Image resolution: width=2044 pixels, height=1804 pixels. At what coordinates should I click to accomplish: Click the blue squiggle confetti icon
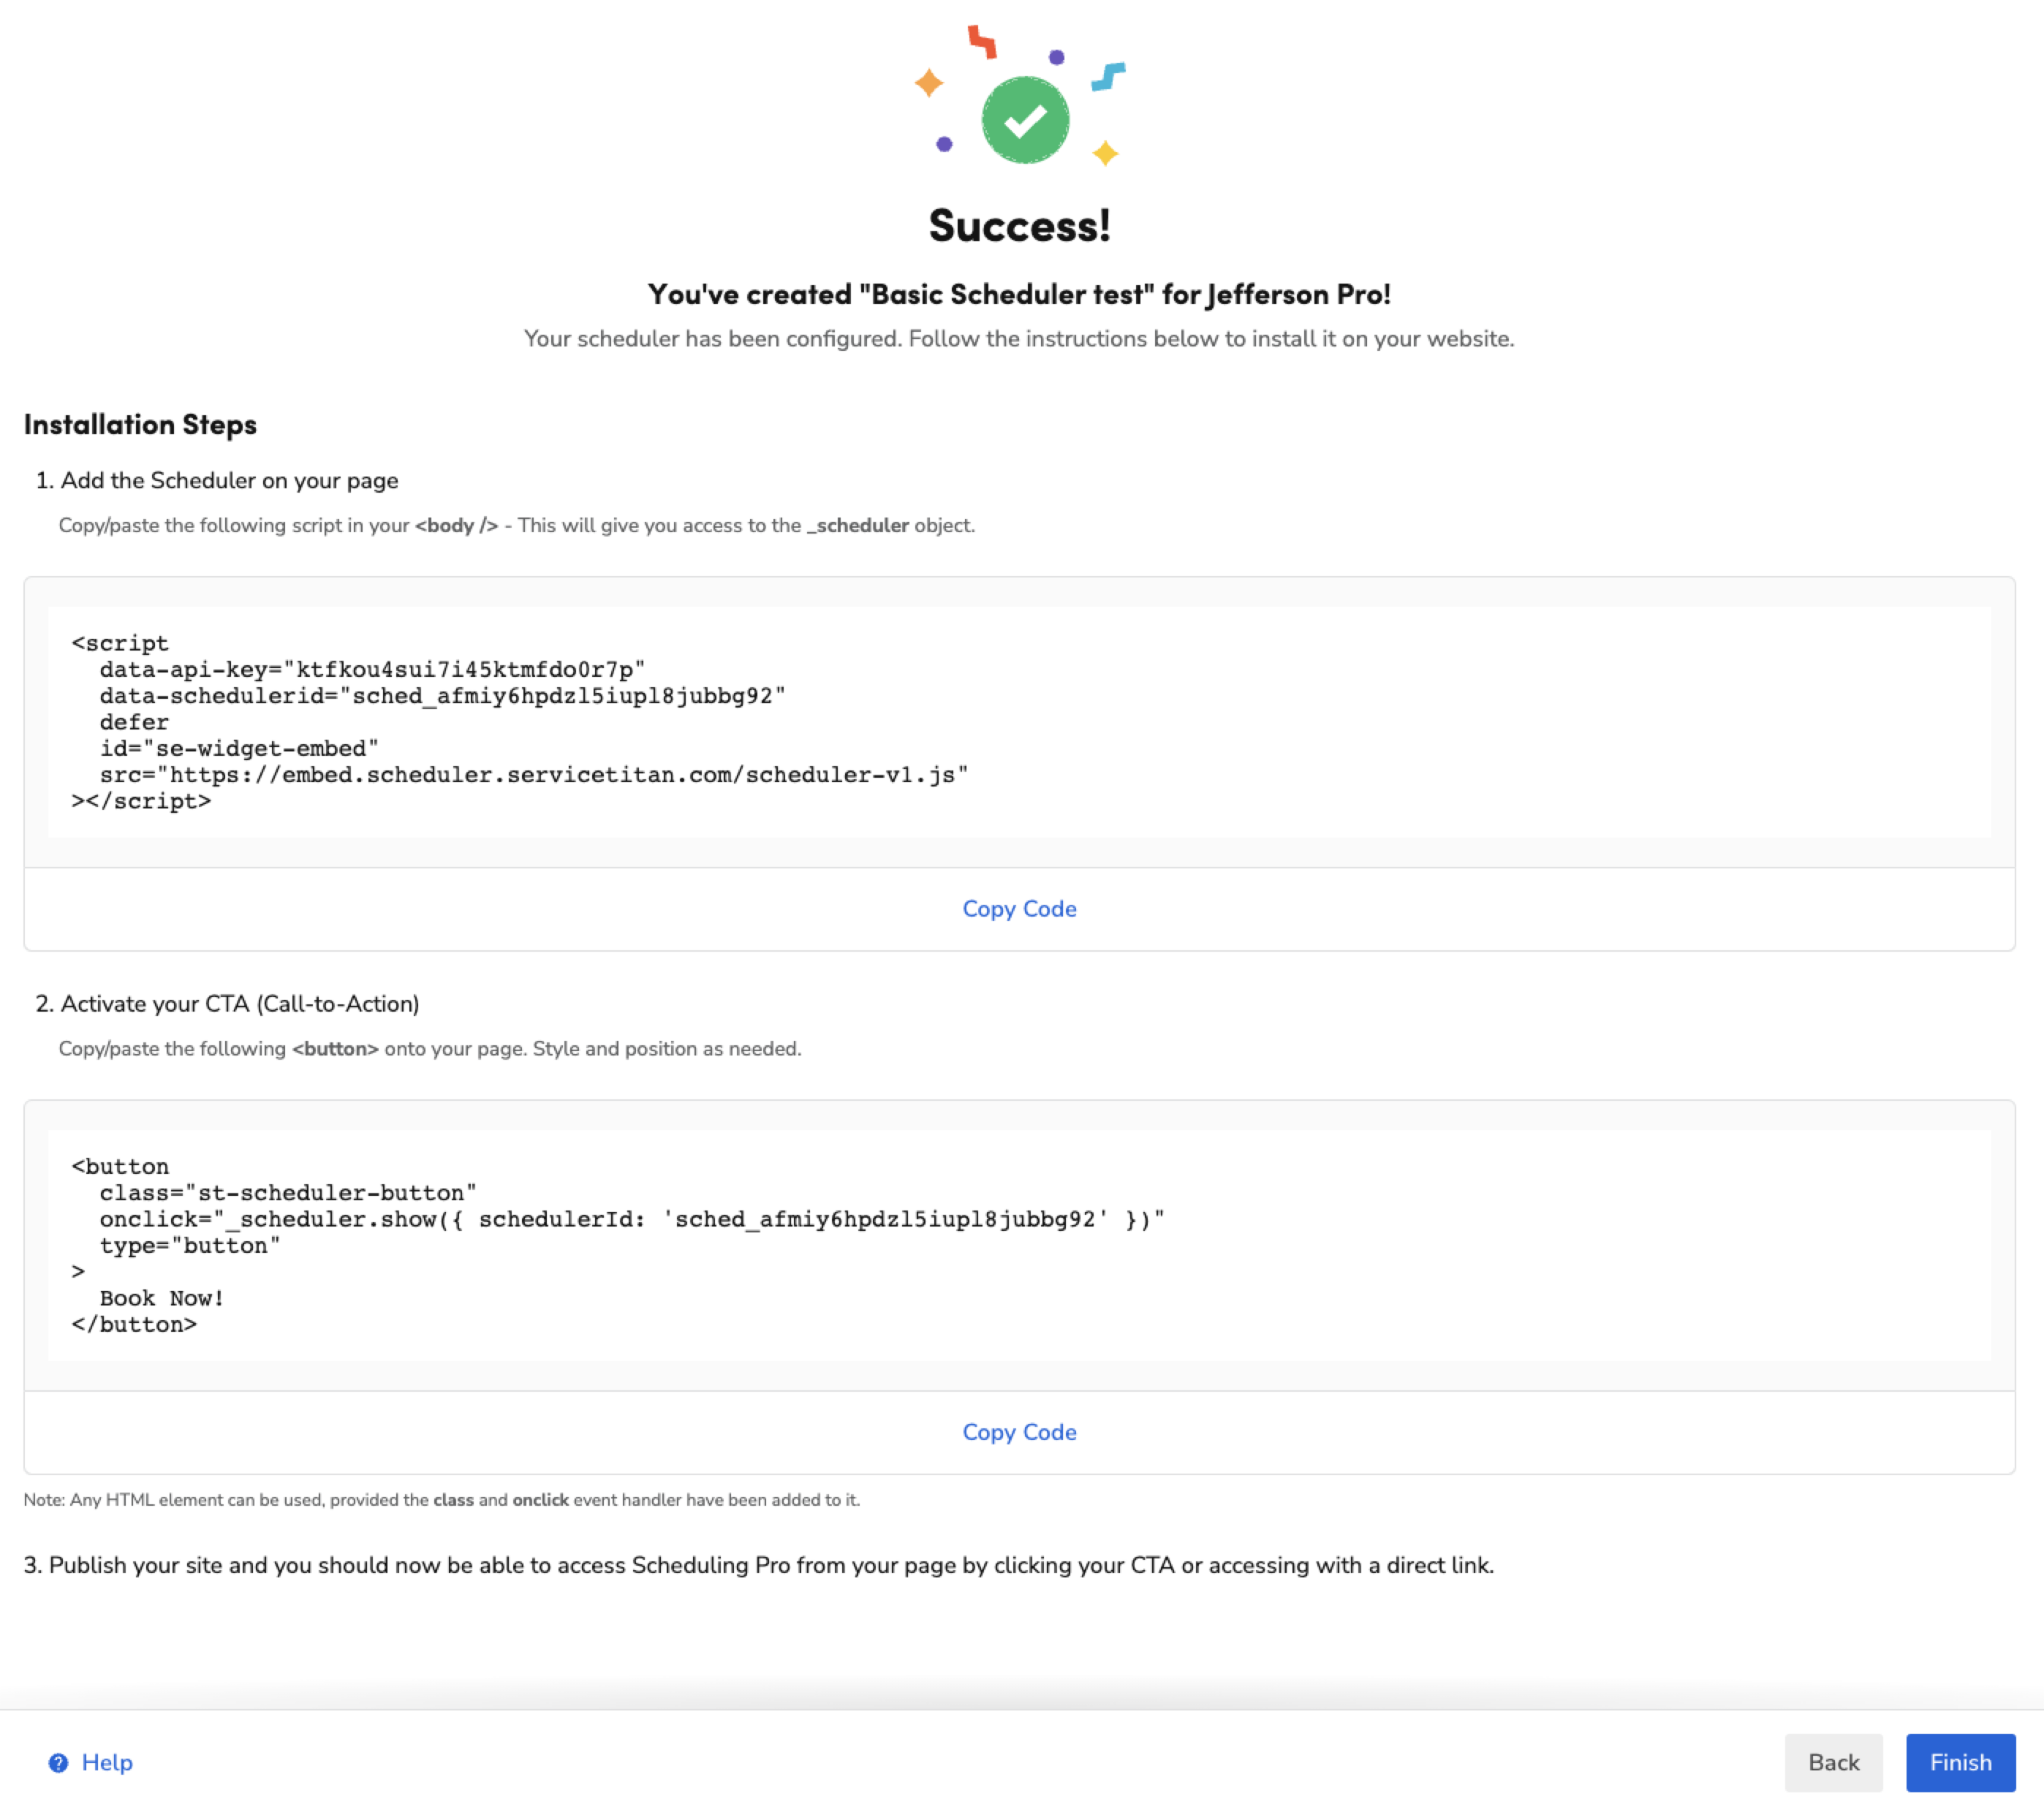(x=1108, y=76)
